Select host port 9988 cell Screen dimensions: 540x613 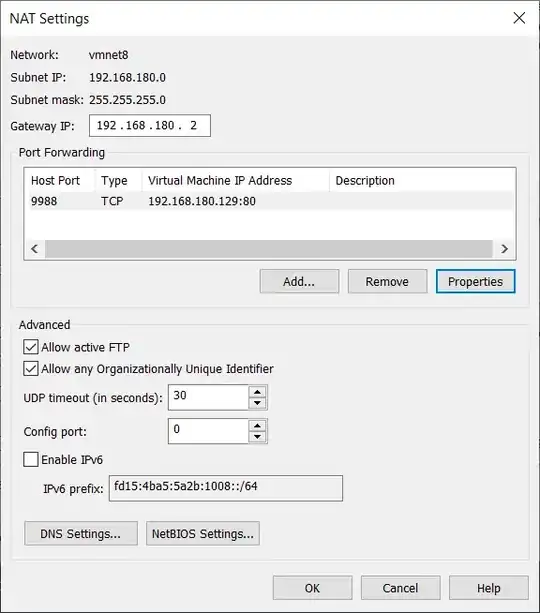[x=44, y=201]
